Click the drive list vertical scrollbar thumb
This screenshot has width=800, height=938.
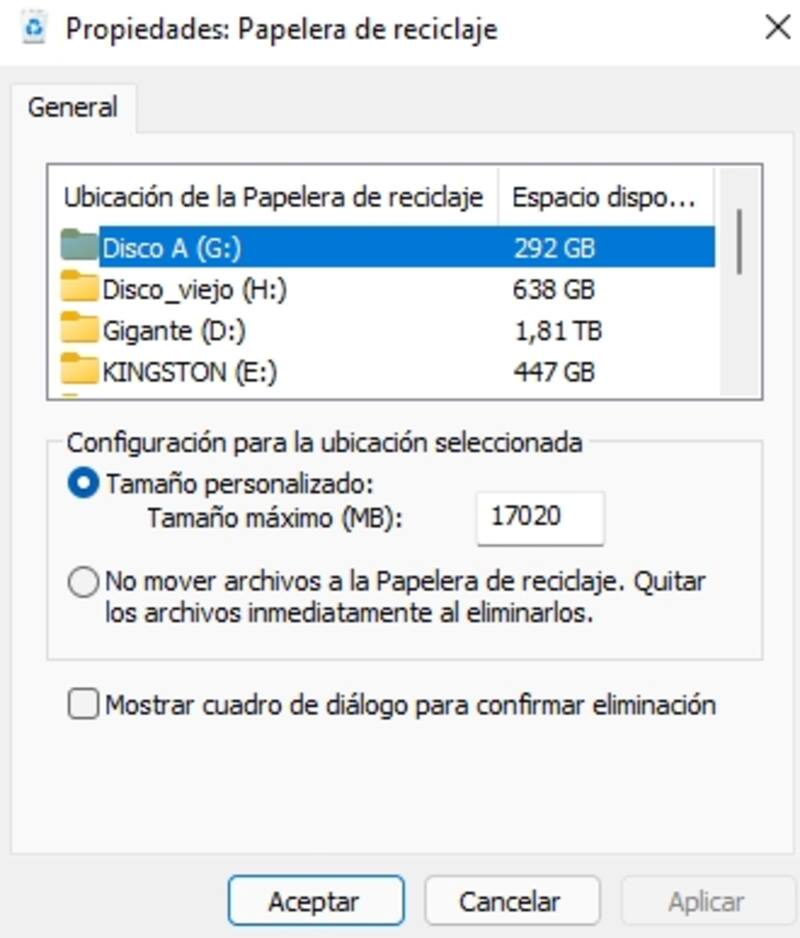[739, 240]
